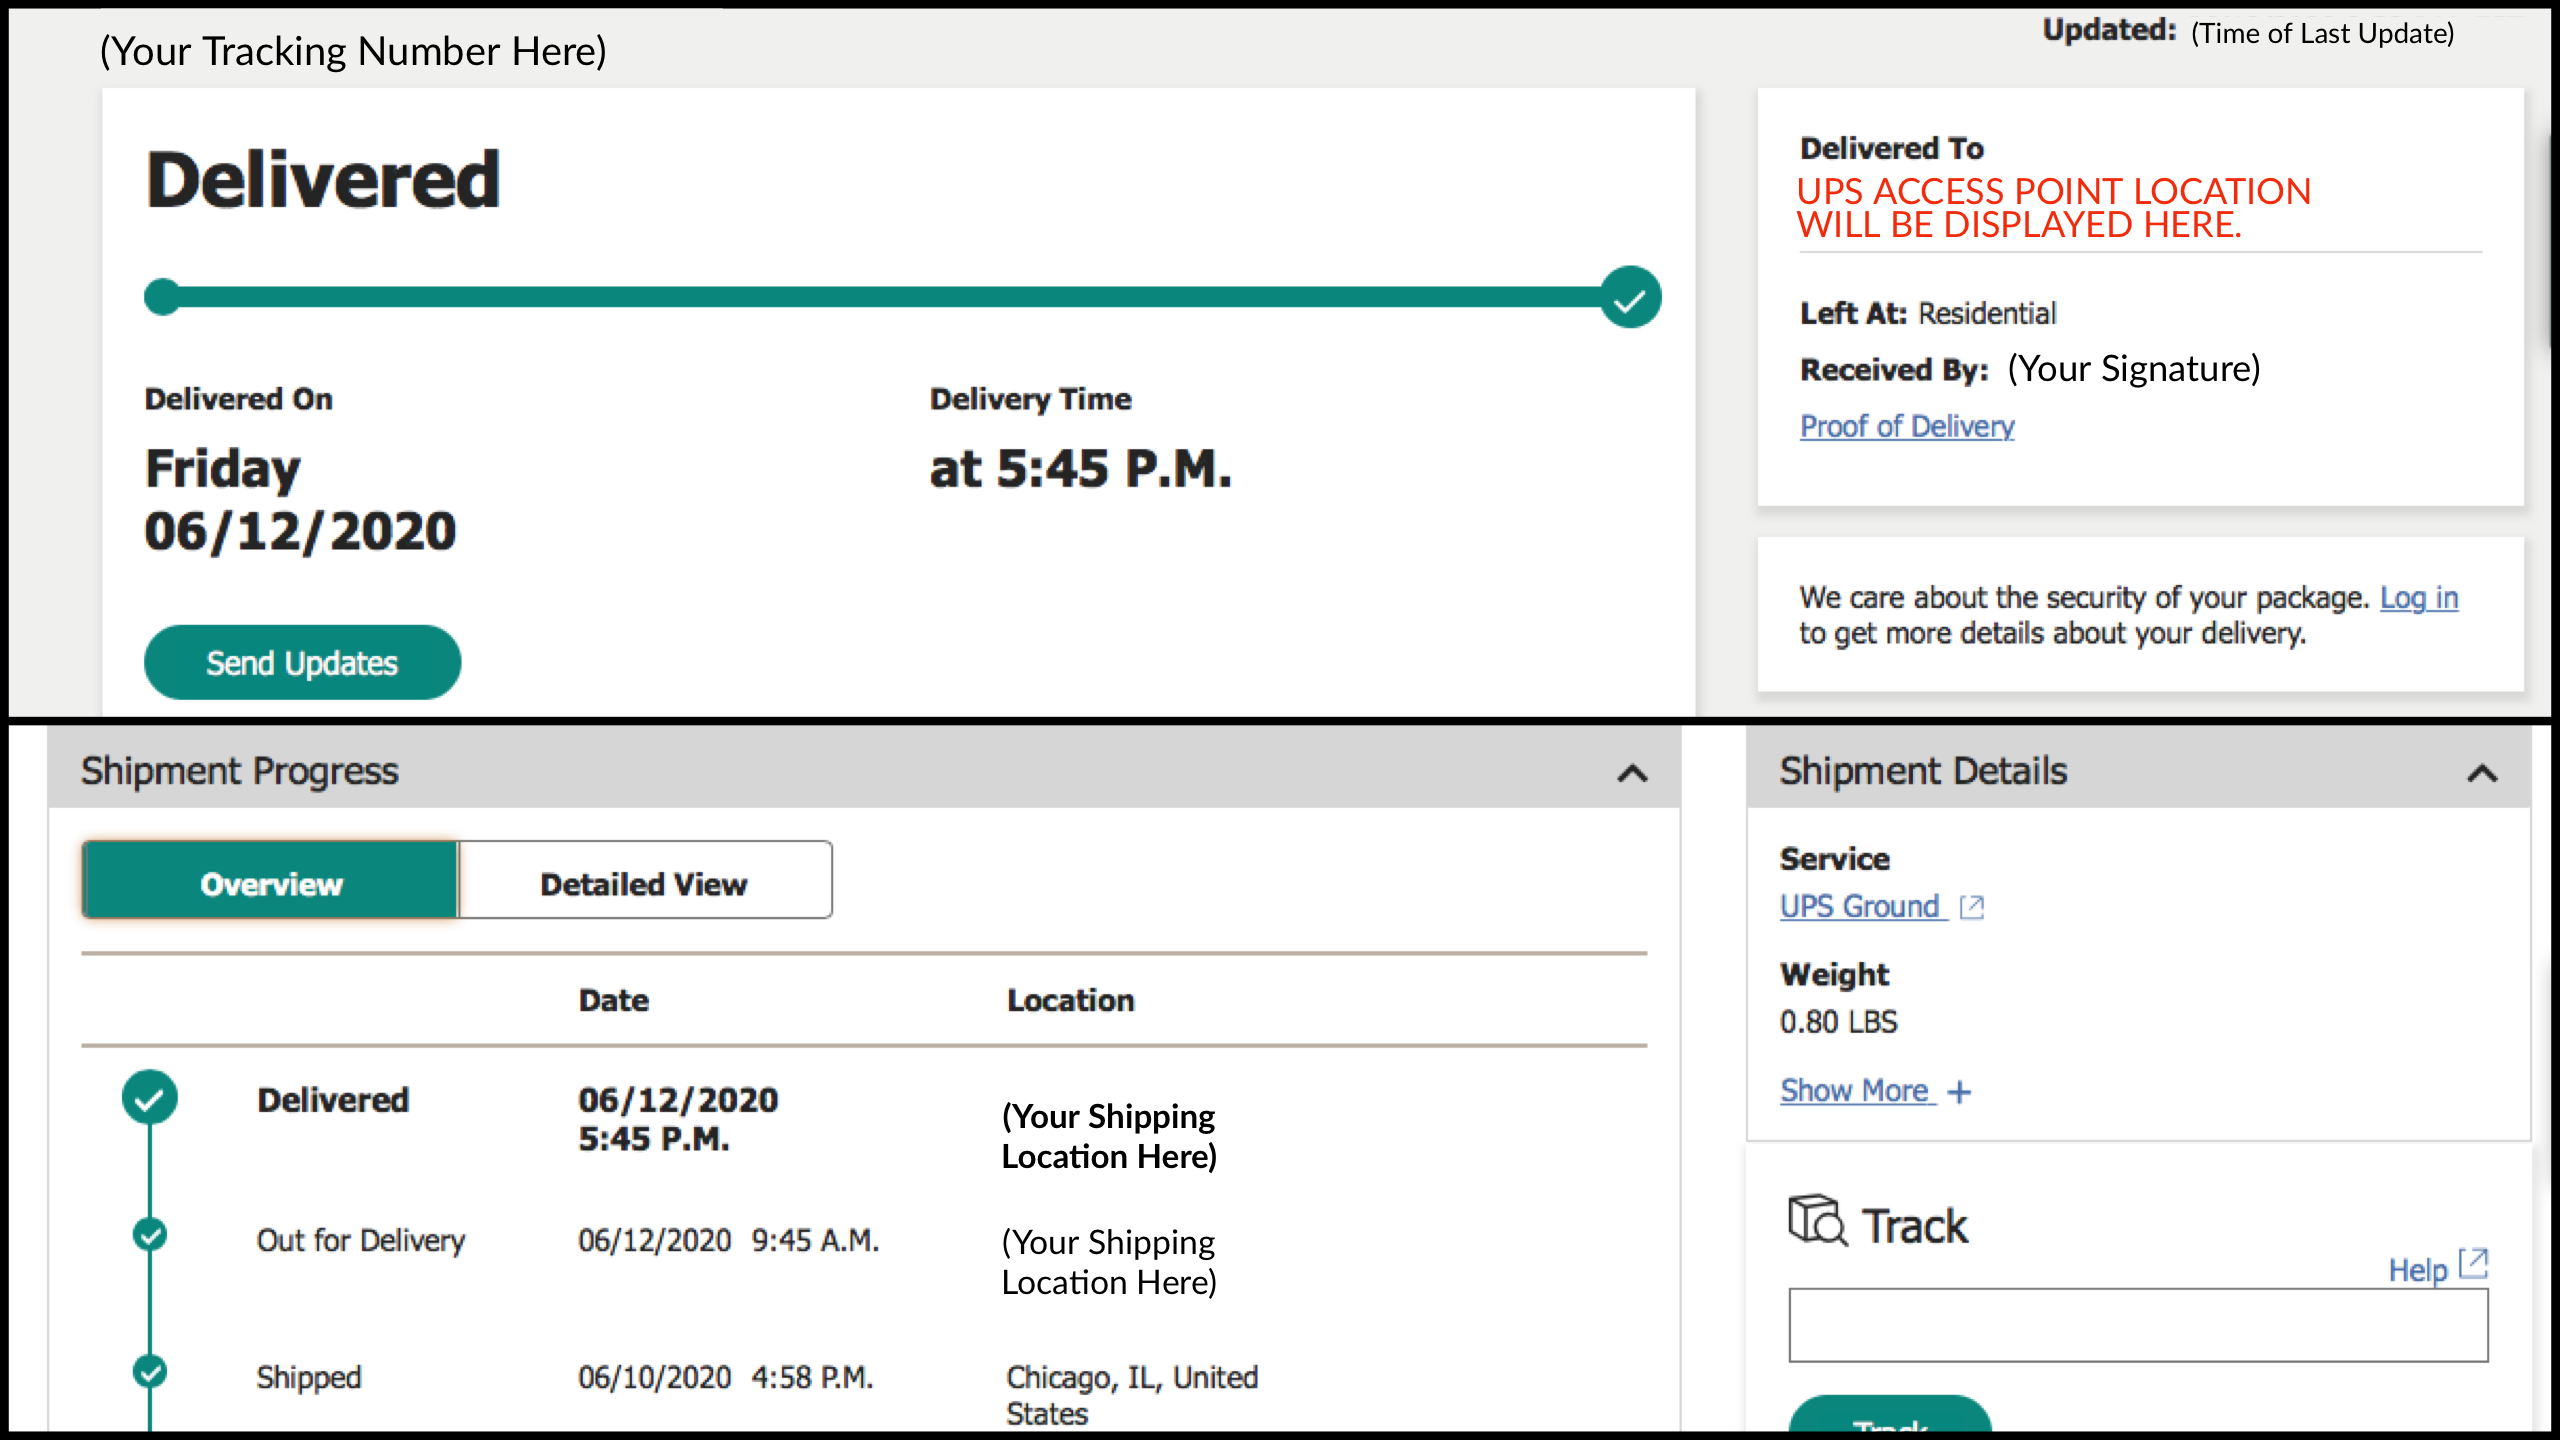Click the Out for Delivery checkmark icon
The height and width of the screenshot is (1440, 2560).
tap(150, 1235)
